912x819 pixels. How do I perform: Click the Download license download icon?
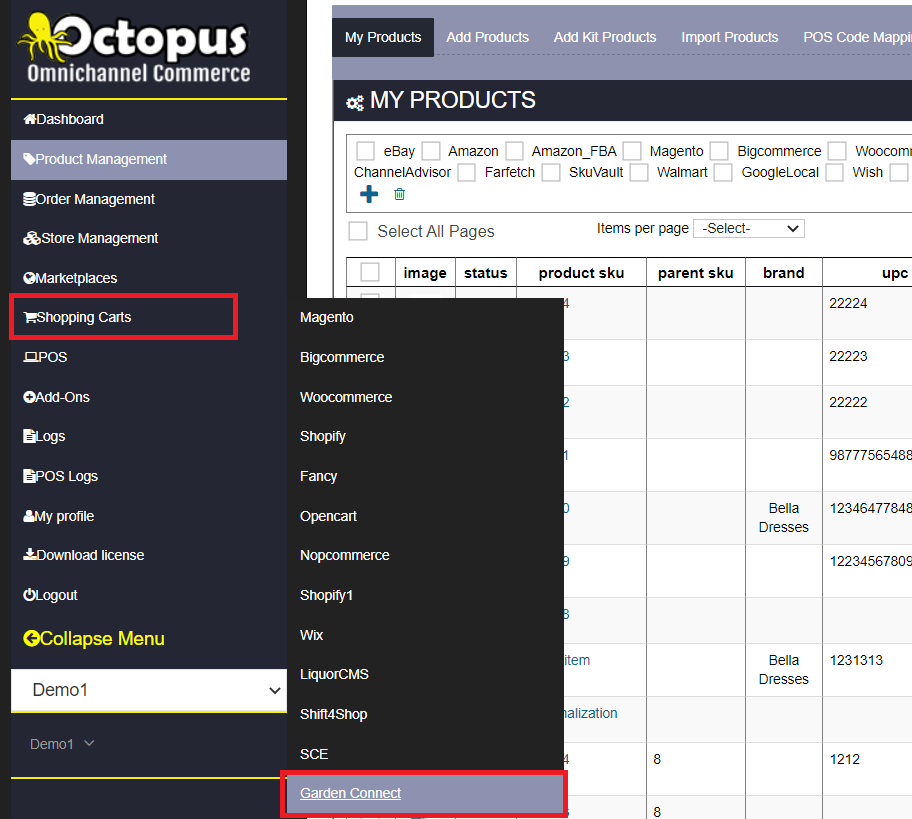point(30,555)
